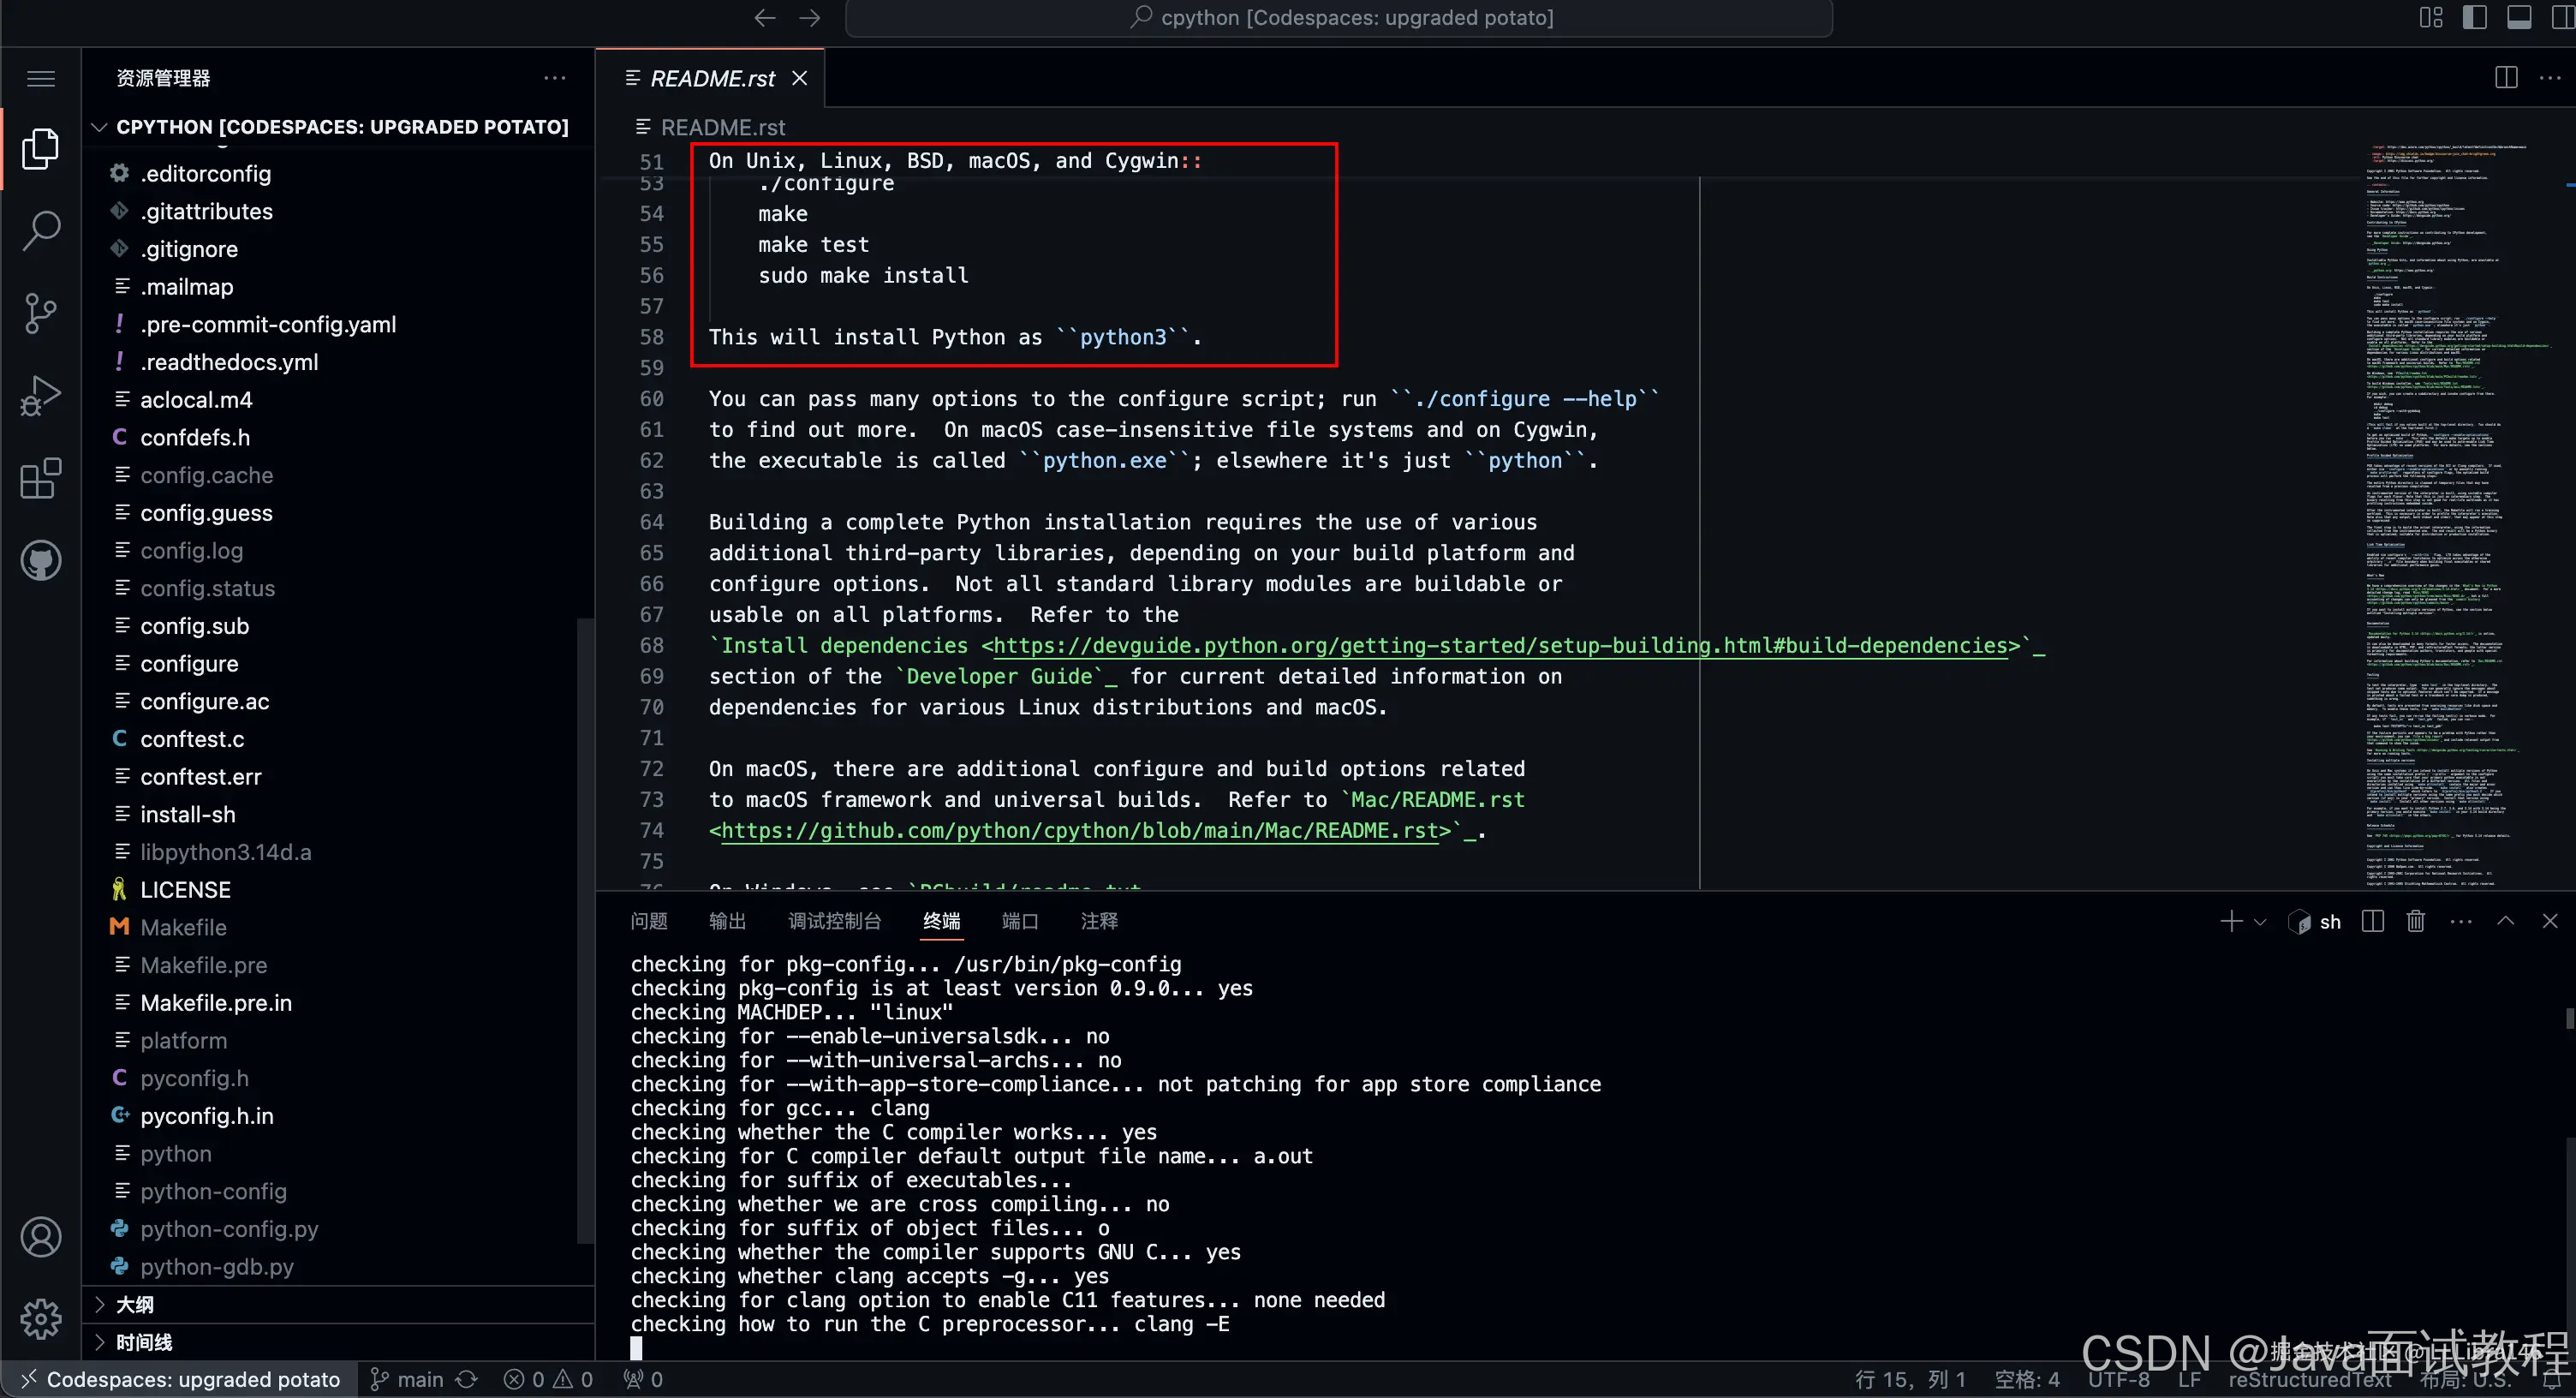Click README.rst in the breadcrumb
Screen dimensions: 2576x1398
722,128
